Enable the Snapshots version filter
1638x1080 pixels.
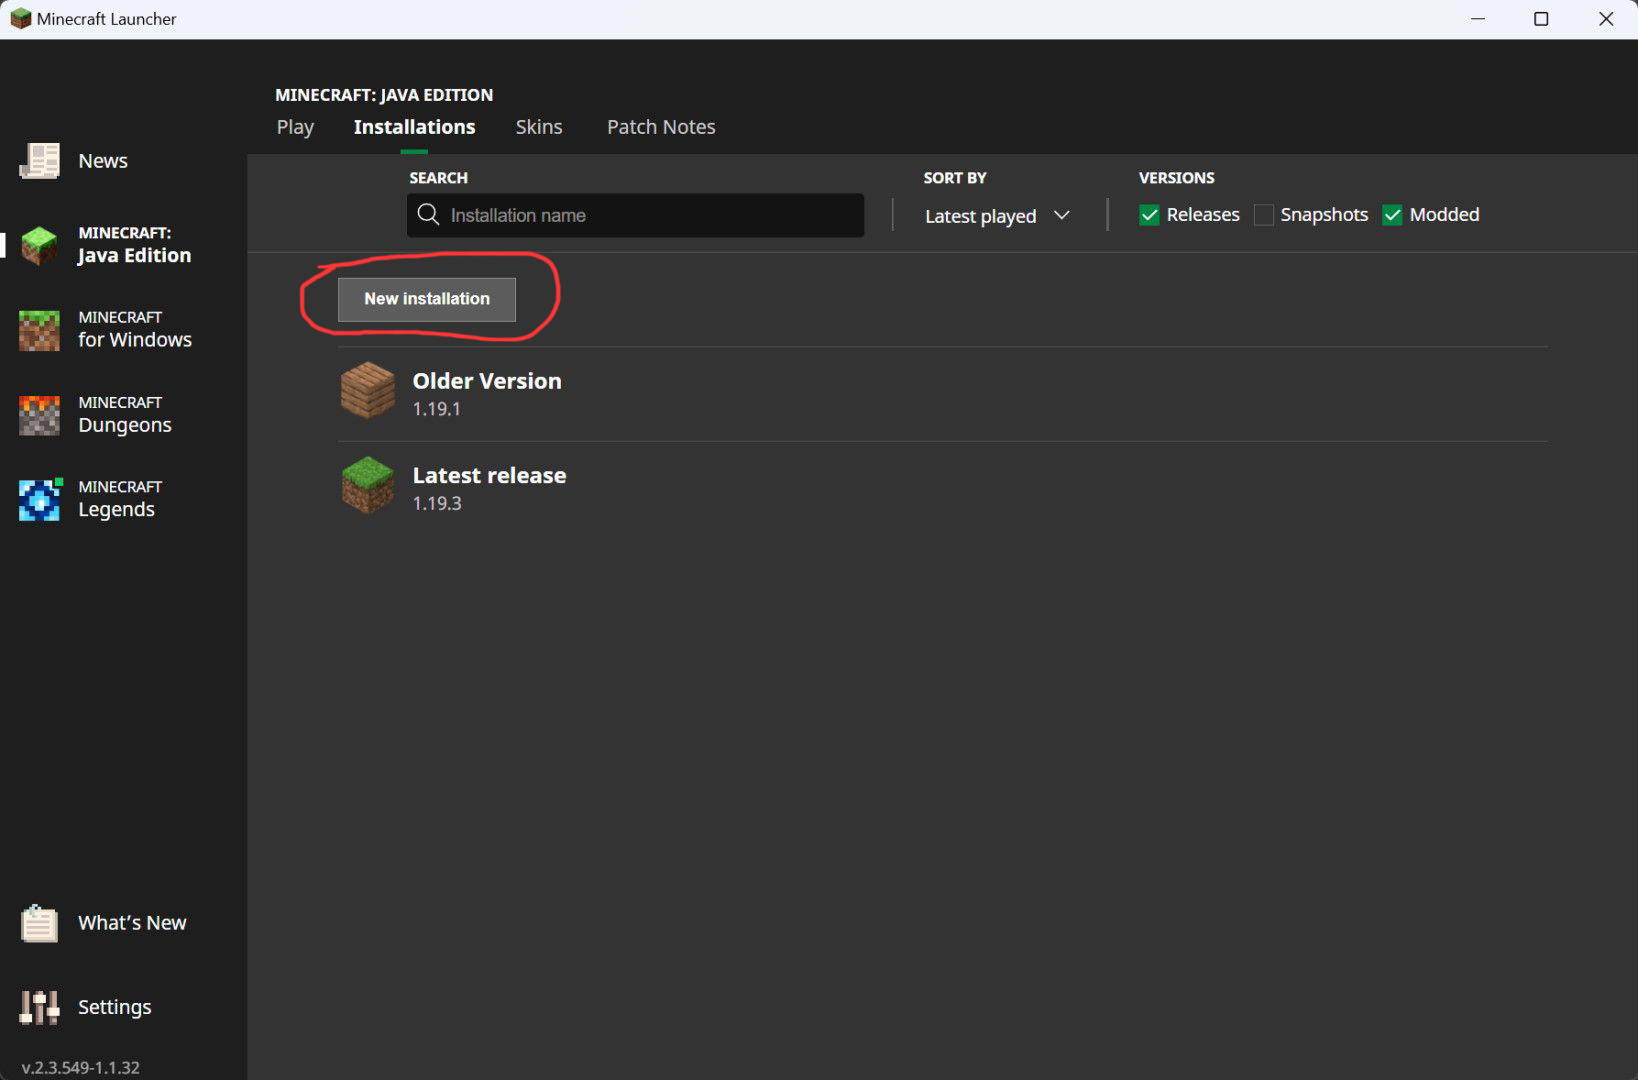(x=1264, y=214)
